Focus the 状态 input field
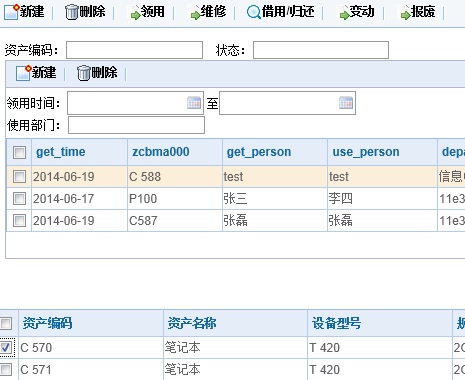Screen dimensions: 465x380 (x=321, y=50)
